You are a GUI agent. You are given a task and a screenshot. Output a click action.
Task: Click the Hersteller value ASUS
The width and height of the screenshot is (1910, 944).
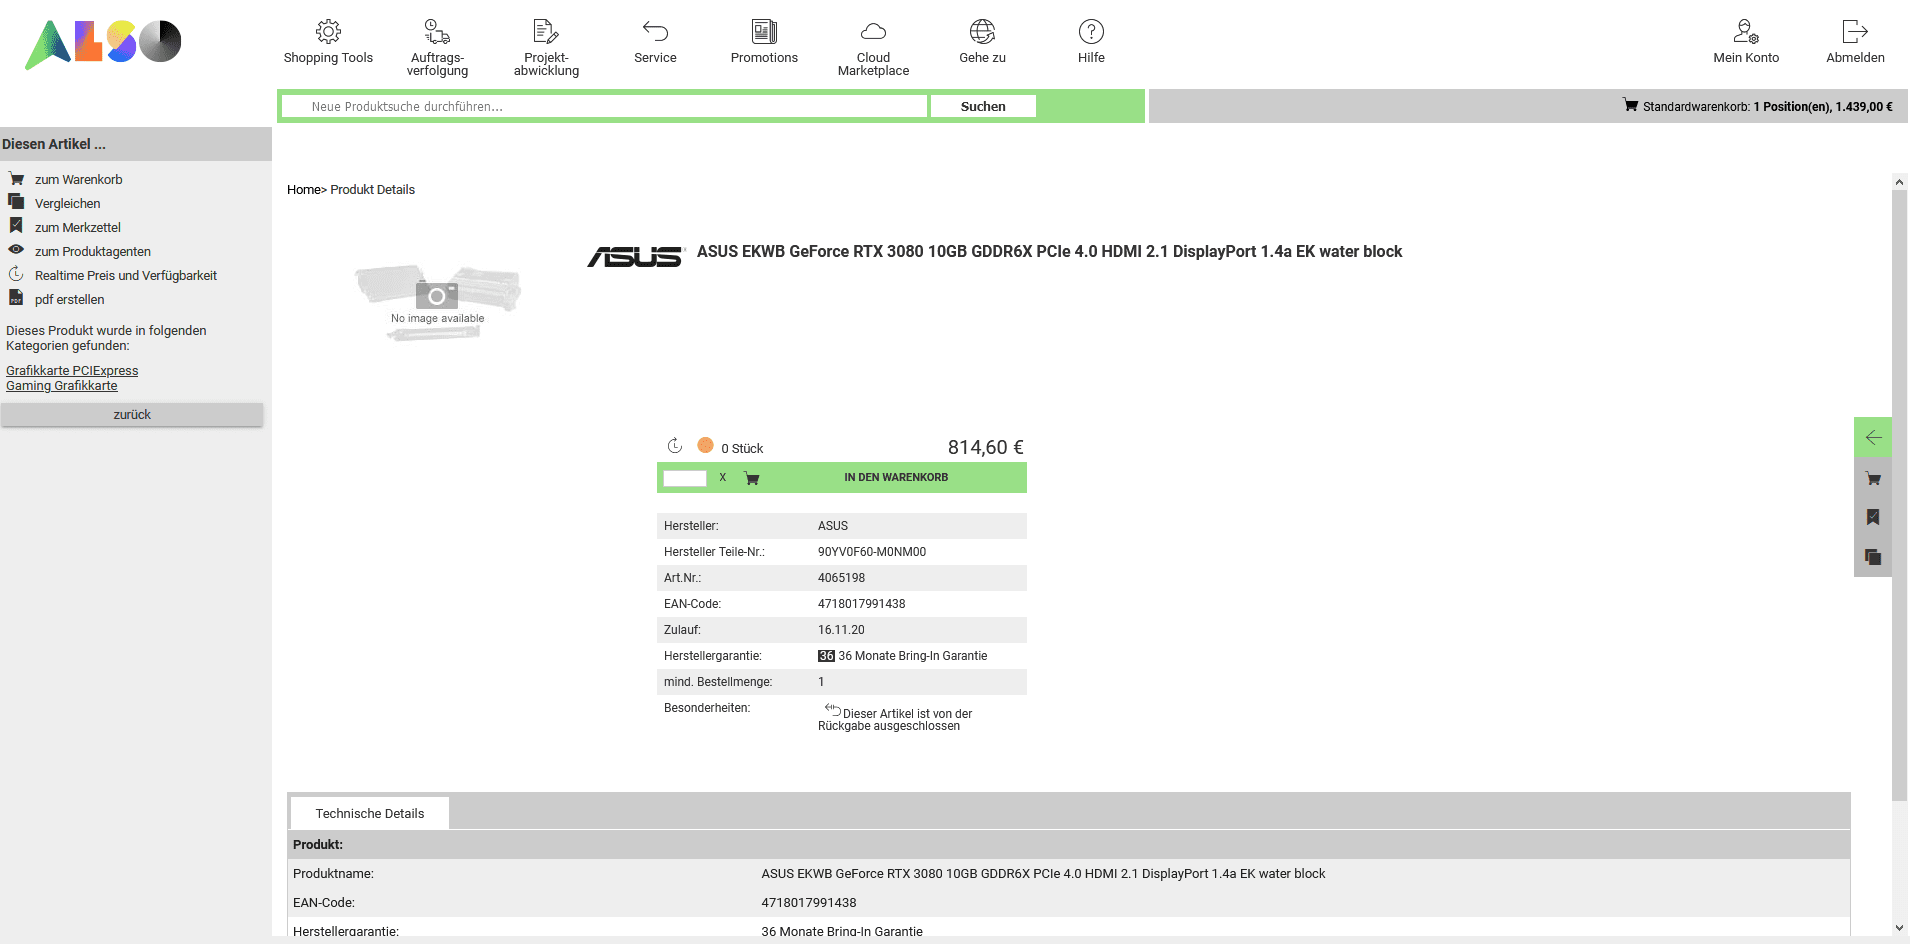[x=833, y=526]
